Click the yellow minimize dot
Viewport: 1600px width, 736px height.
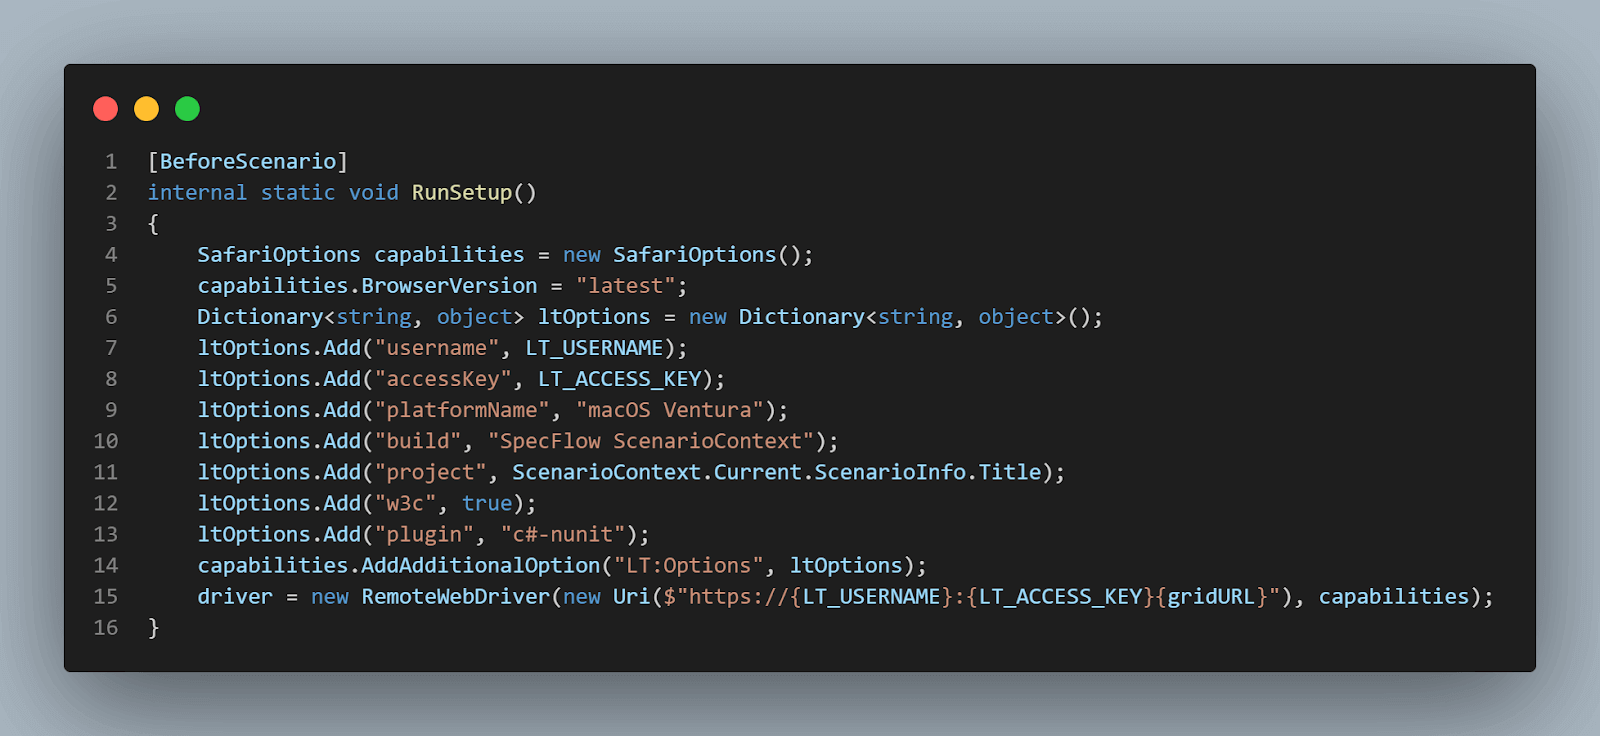point(146,109)
